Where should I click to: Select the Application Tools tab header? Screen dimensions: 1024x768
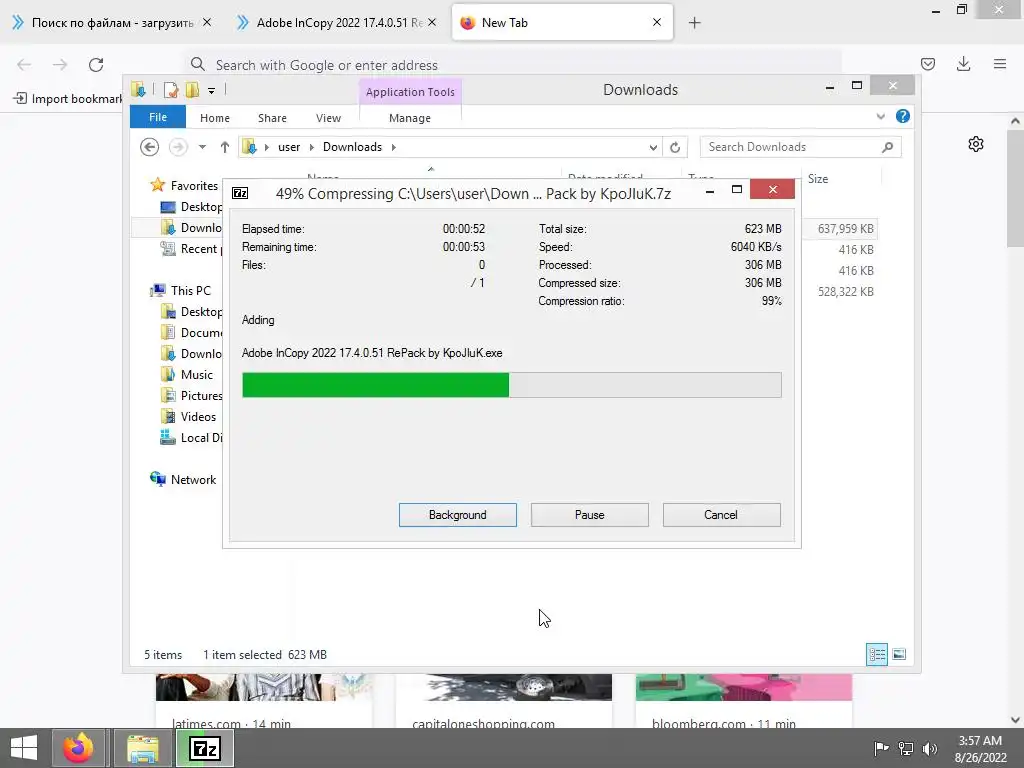[x=410, y=92]
